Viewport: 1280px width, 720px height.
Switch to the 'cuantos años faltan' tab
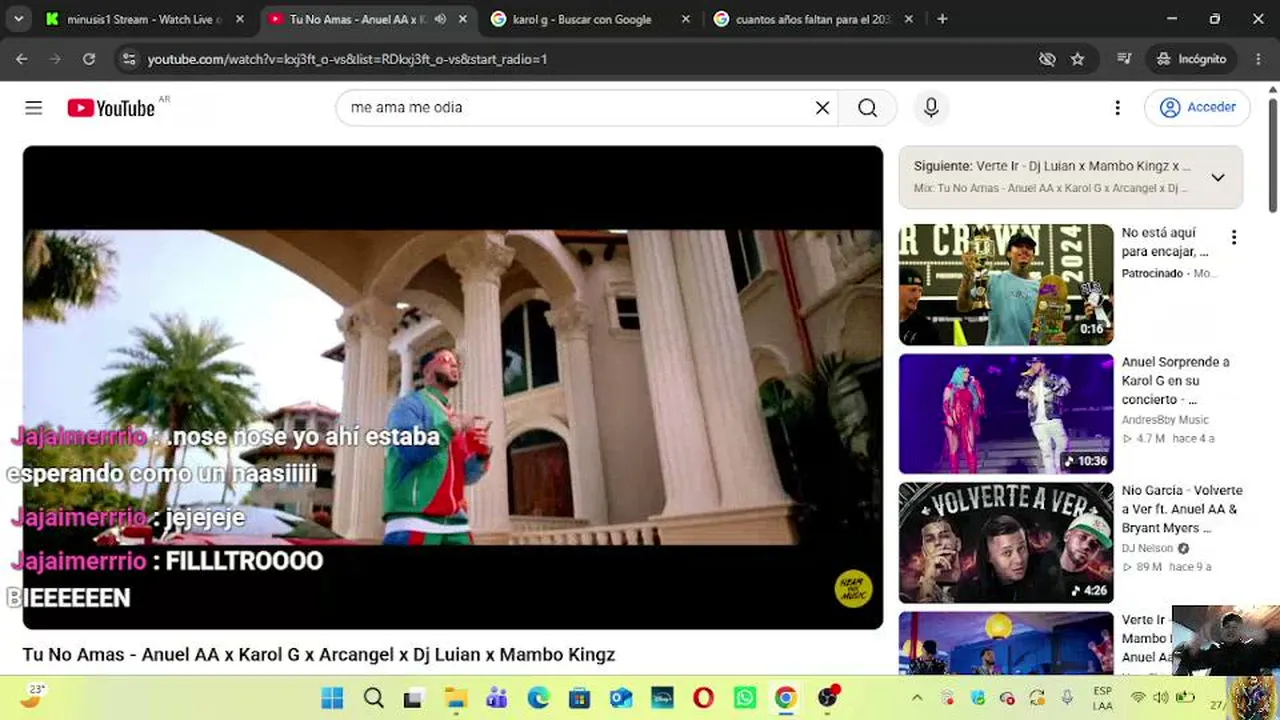(813, 19)
